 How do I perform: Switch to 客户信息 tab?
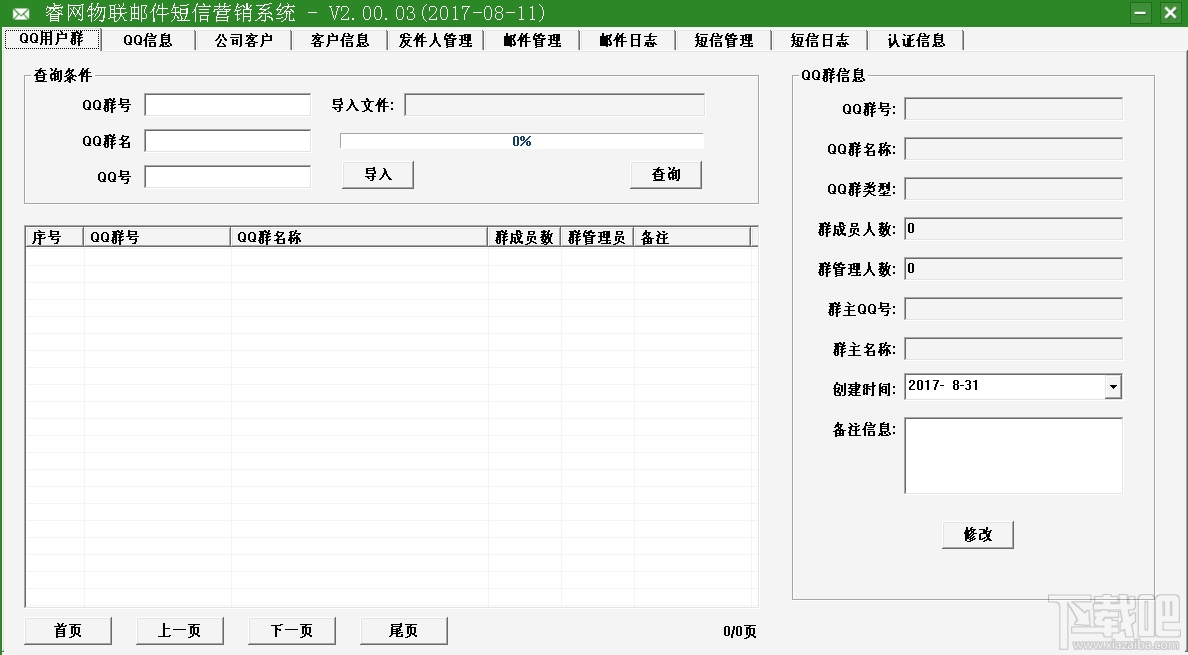pyautogui.click(x=339, y=40)
